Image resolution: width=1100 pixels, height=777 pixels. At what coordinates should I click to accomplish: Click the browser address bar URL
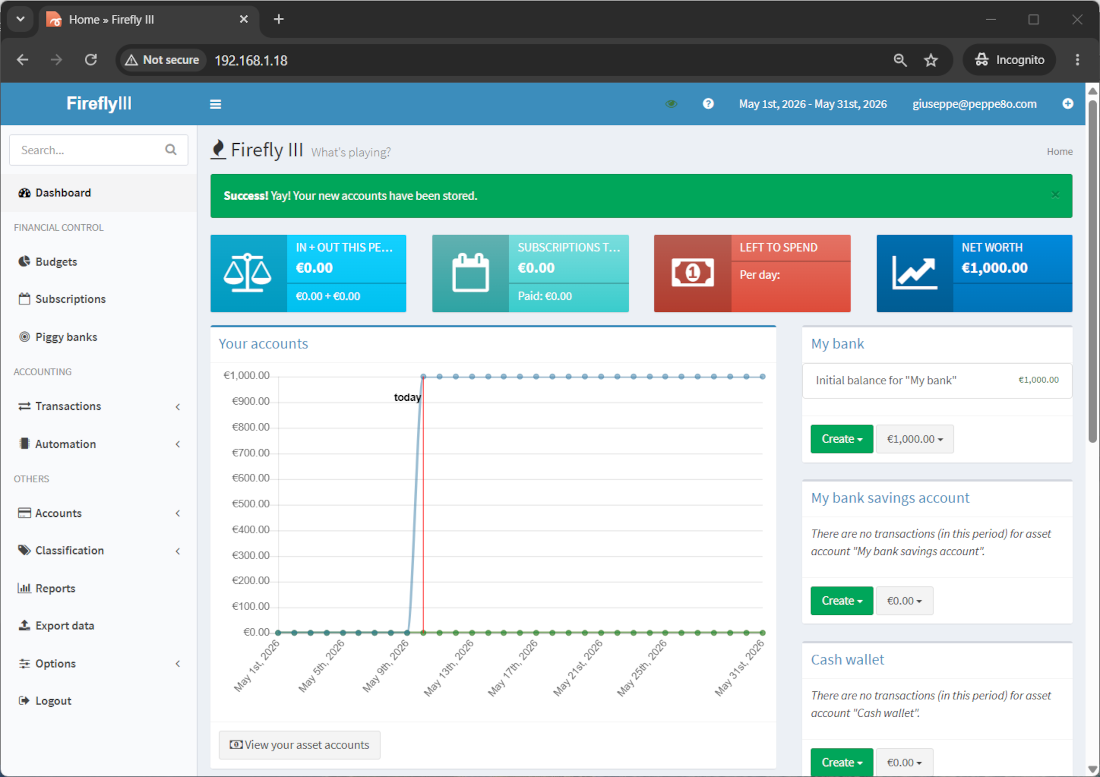pyautogui.click(x=251, y=60)
